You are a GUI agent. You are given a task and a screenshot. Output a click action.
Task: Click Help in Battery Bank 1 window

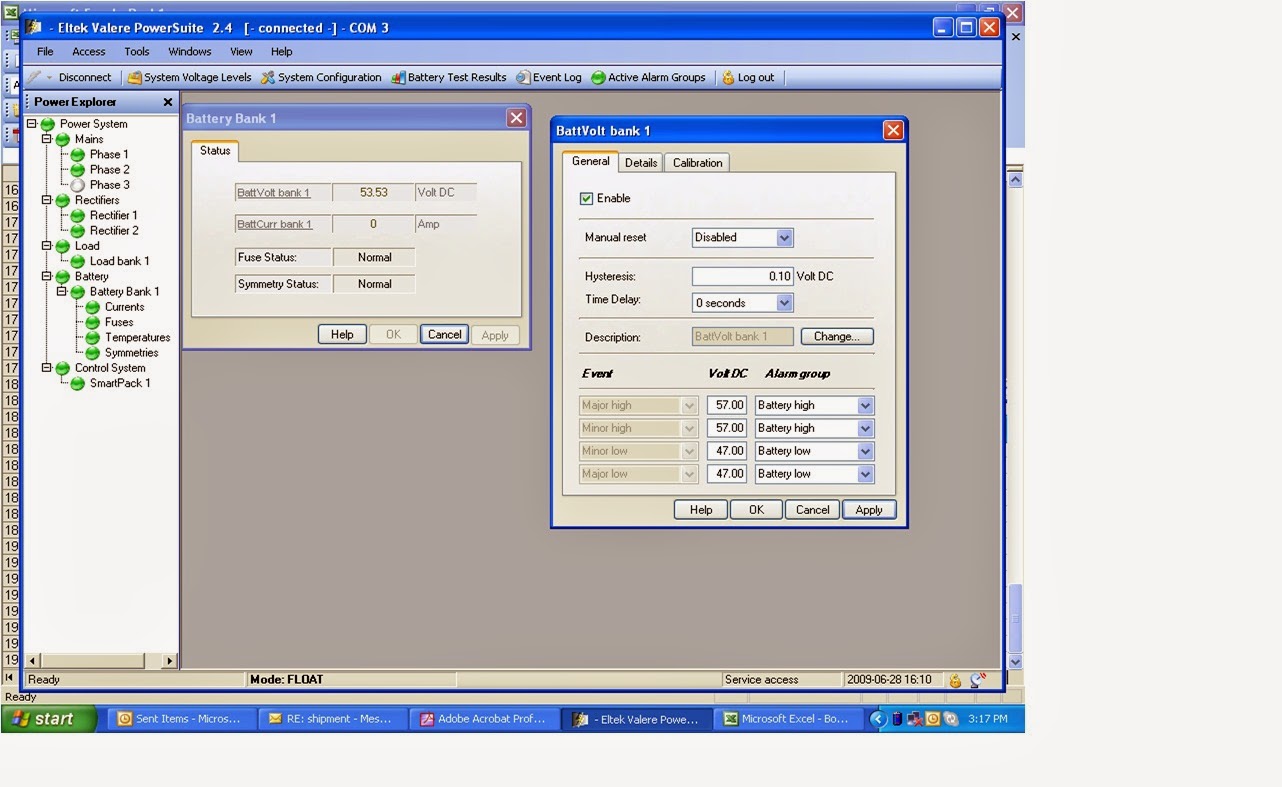342,335
